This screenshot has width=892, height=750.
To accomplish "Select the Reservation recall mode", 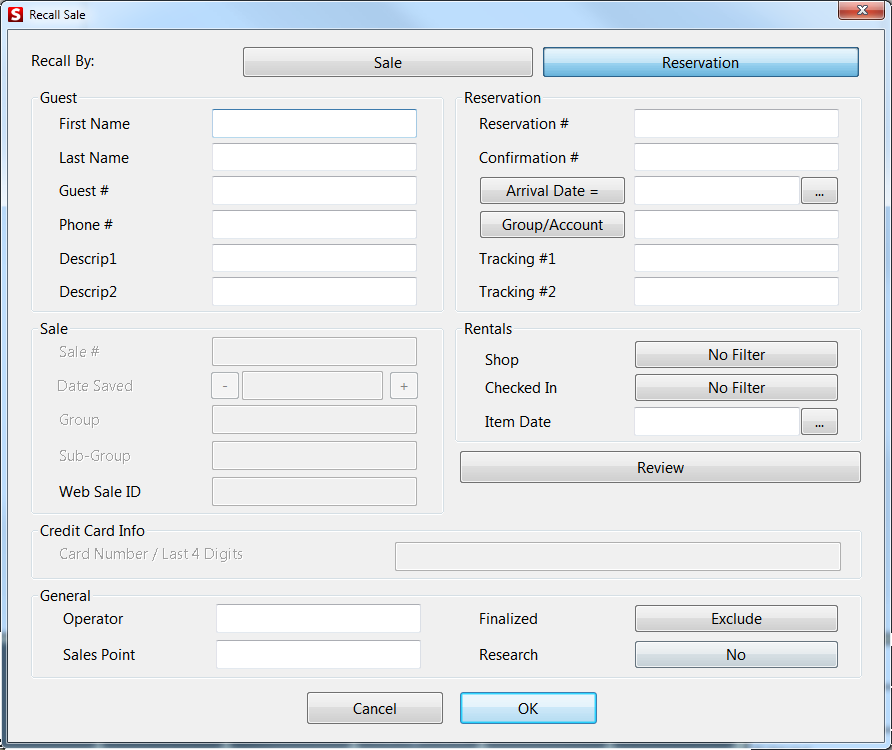I will click(700, 62).
